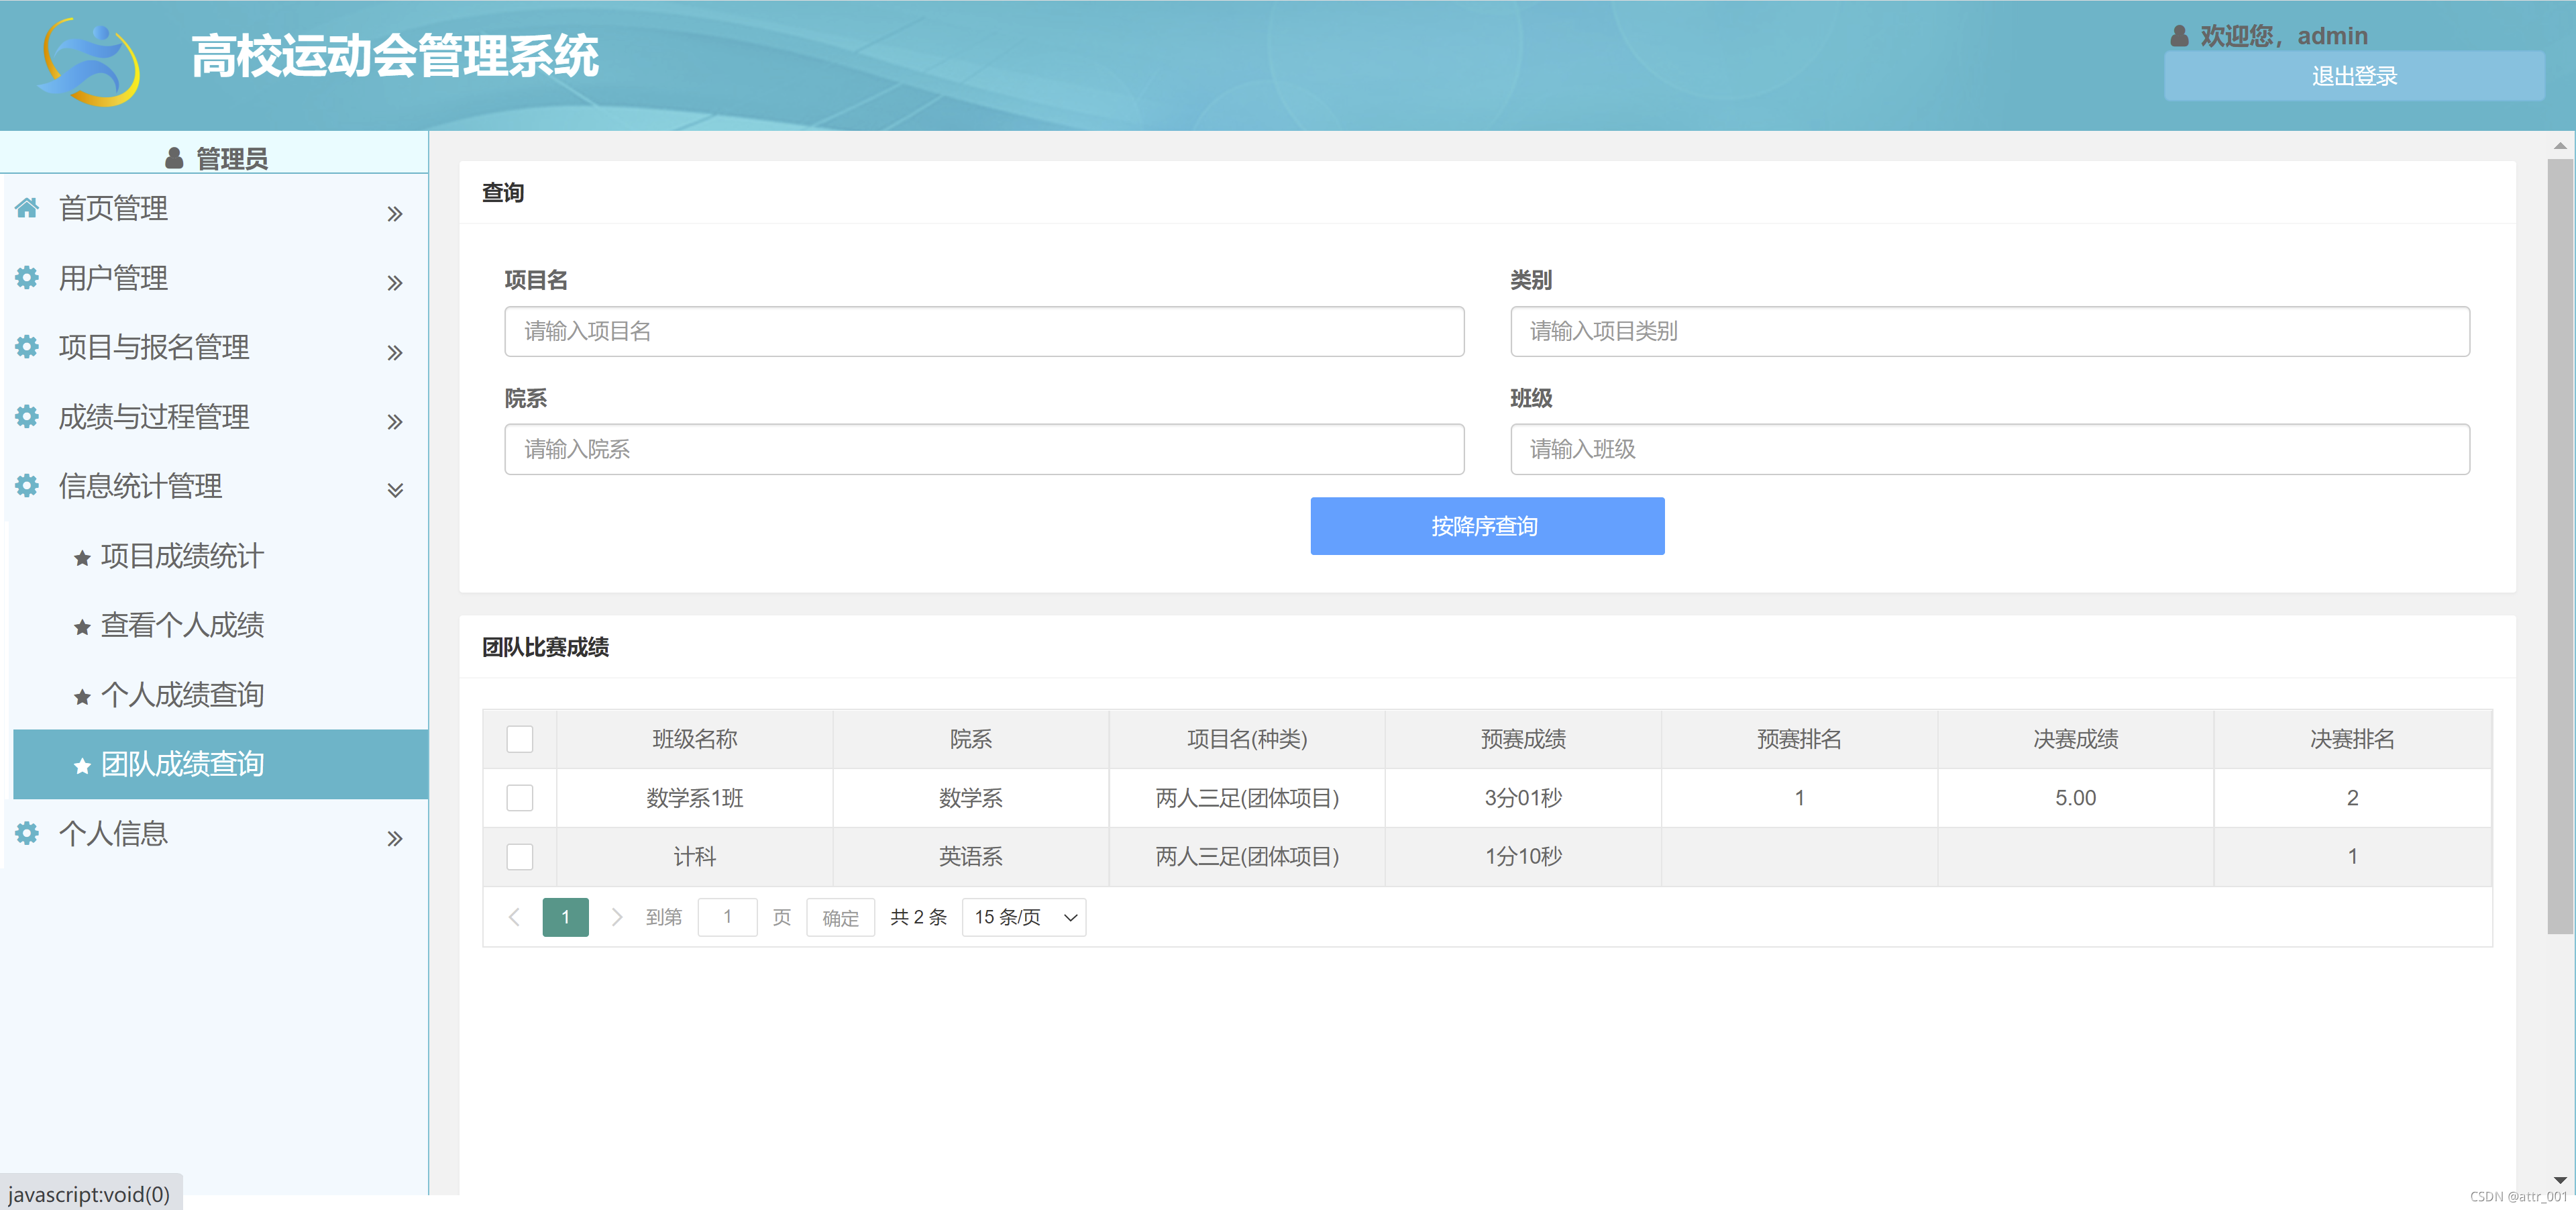Check the 数学系1班 row checkbox

520,798
